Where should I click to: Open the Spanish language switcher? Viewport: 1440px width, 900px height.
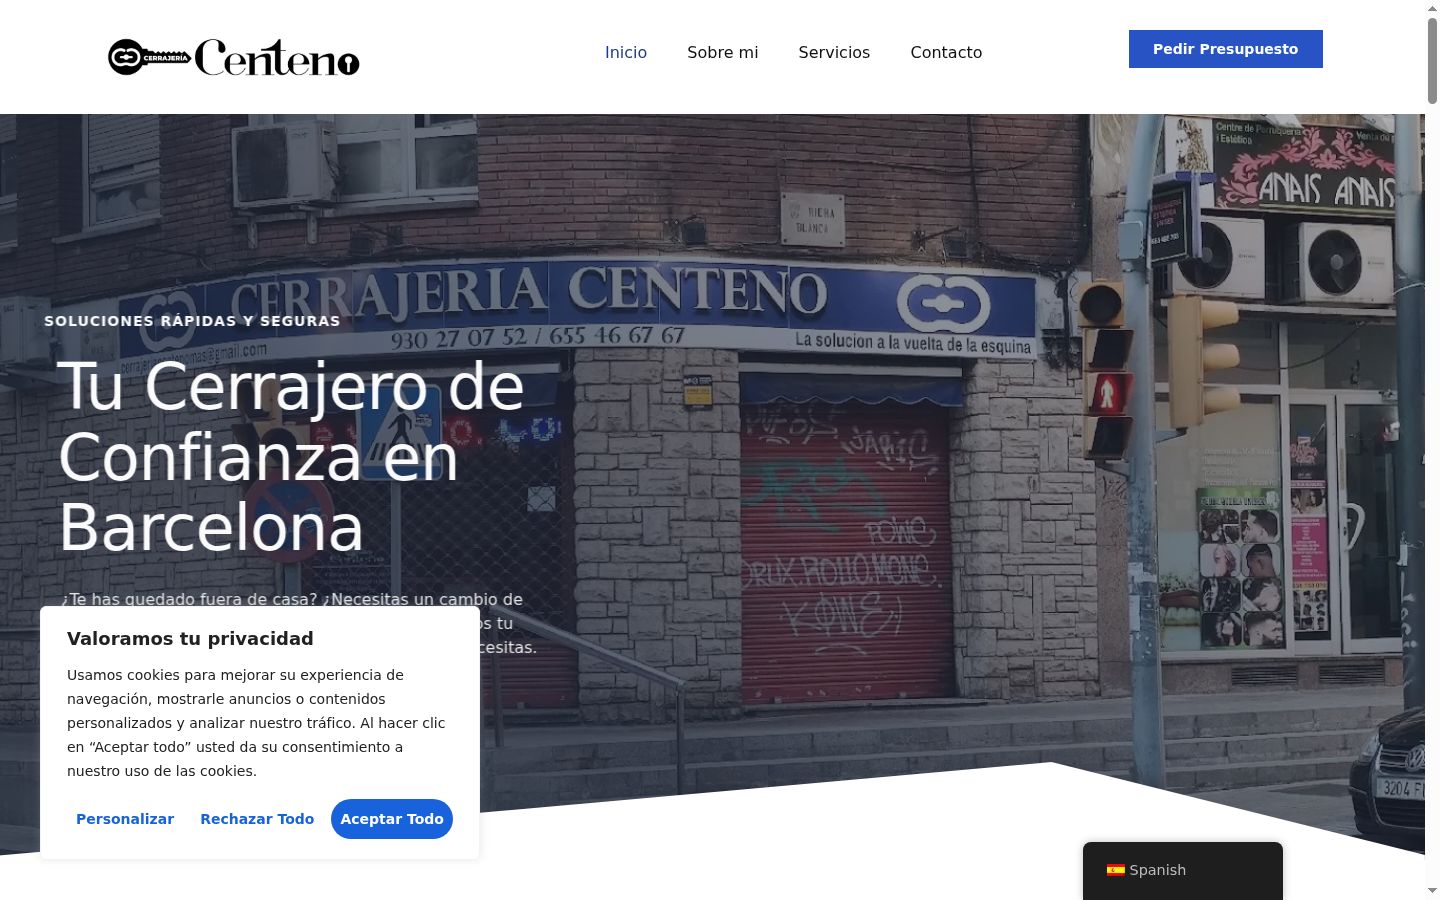tap(1183, 870)
